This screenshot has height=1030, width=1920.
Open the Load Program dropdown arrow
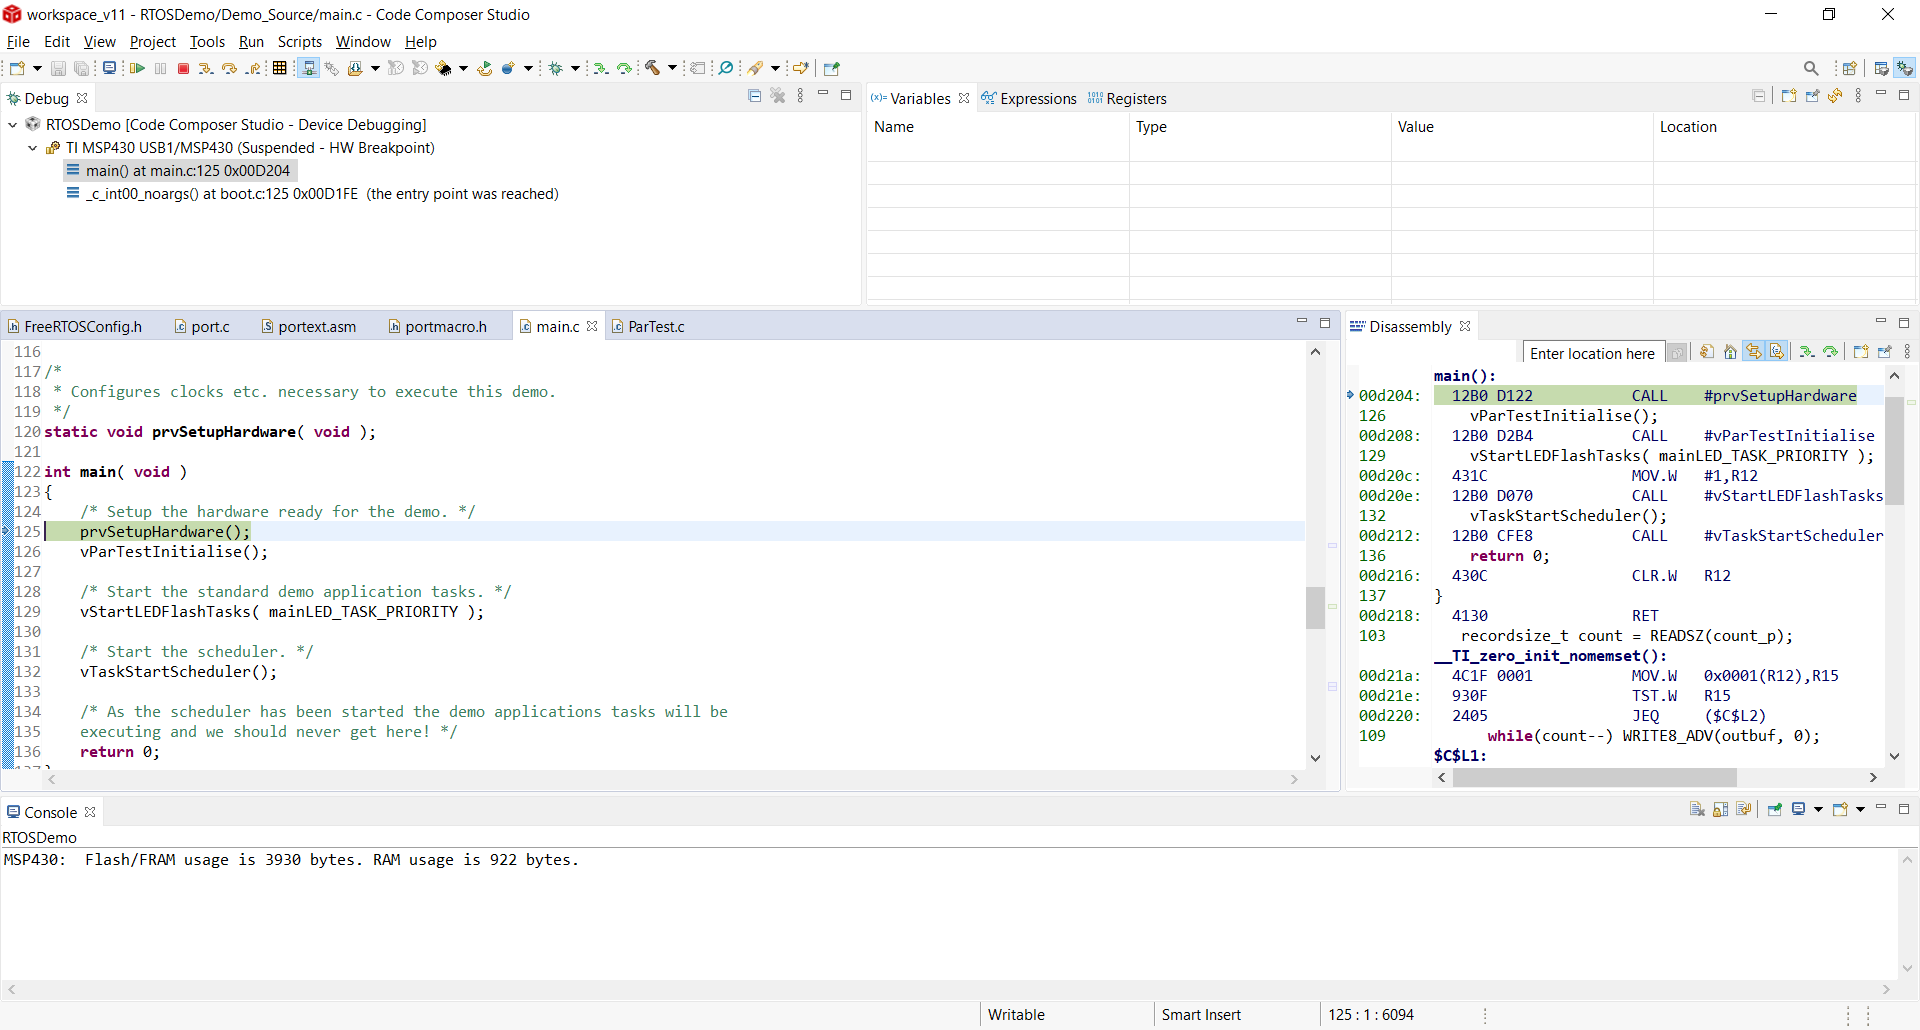[x=375, y=68]
